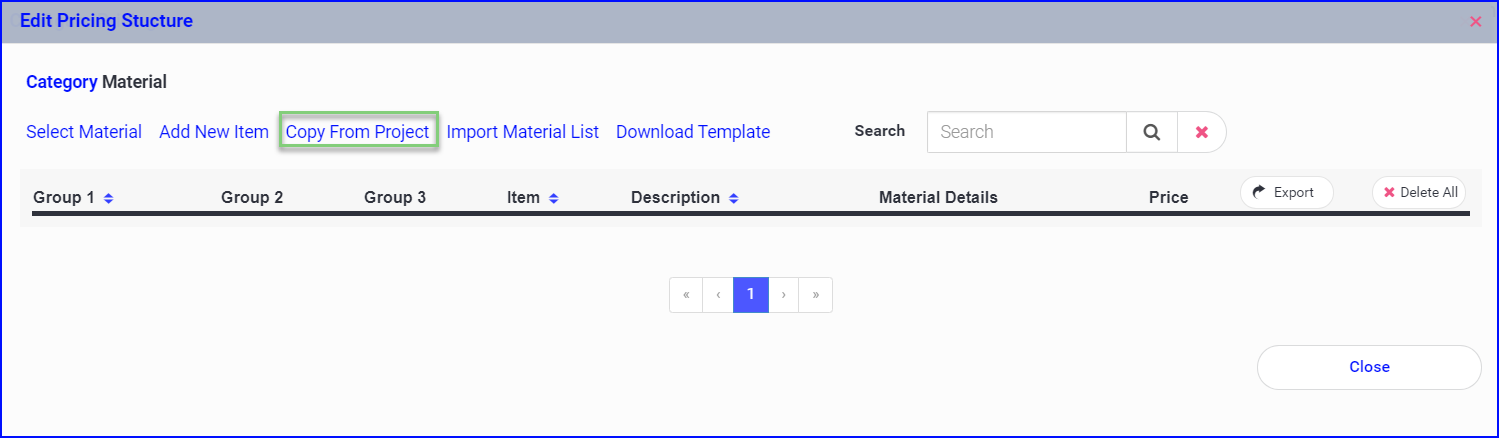Screen dimensions: 1499x438
Task: Click Download Template link
Action: click(x=693, y=132)
